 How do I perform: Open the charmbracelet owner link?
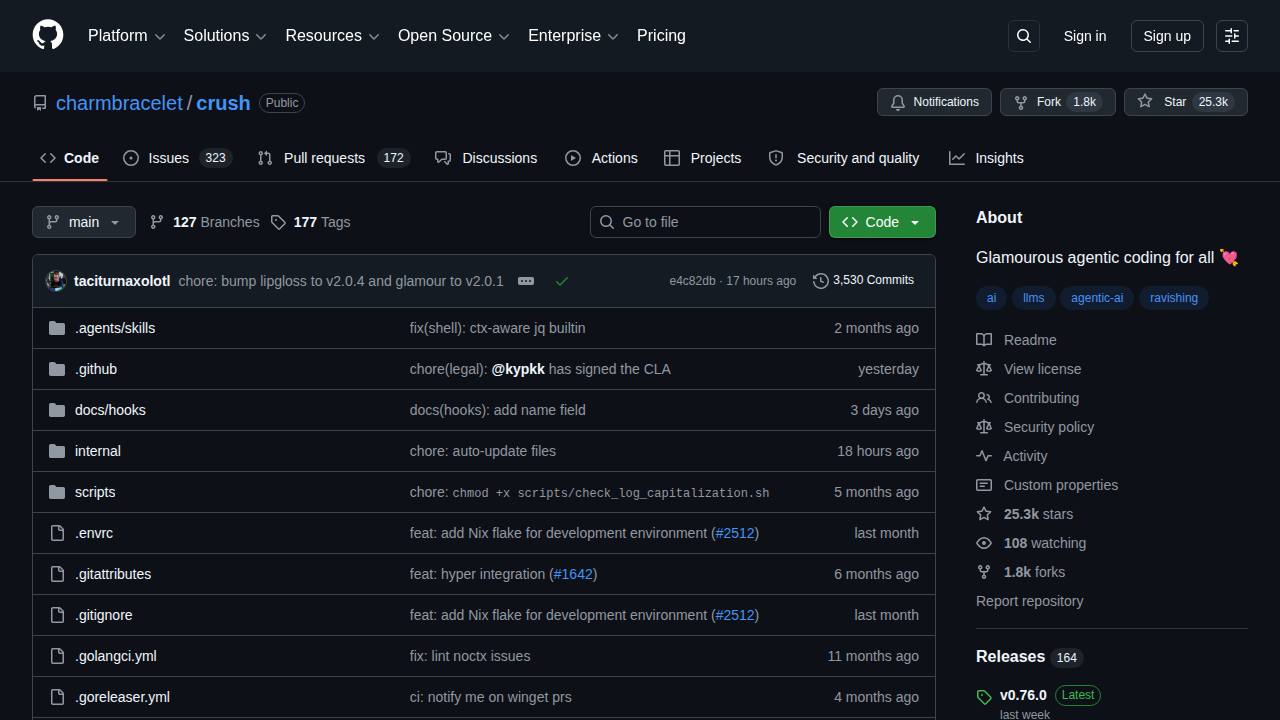[119, 103]
